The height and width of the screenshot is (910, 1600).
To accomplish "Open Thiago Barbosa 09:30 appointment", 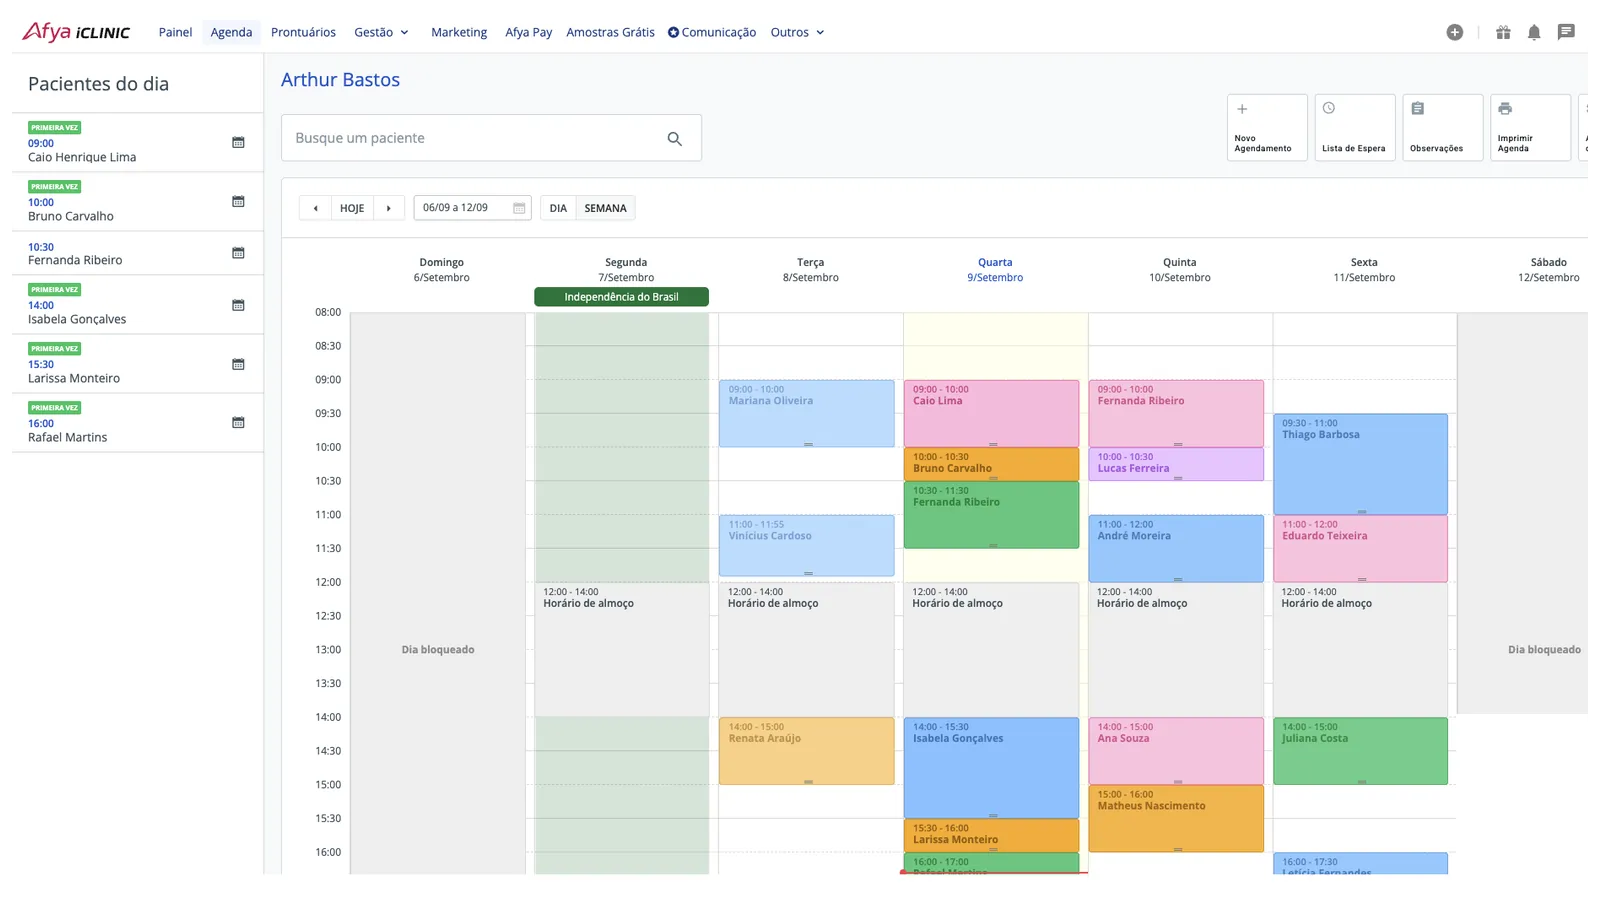I will click(x=1360, y=464).
